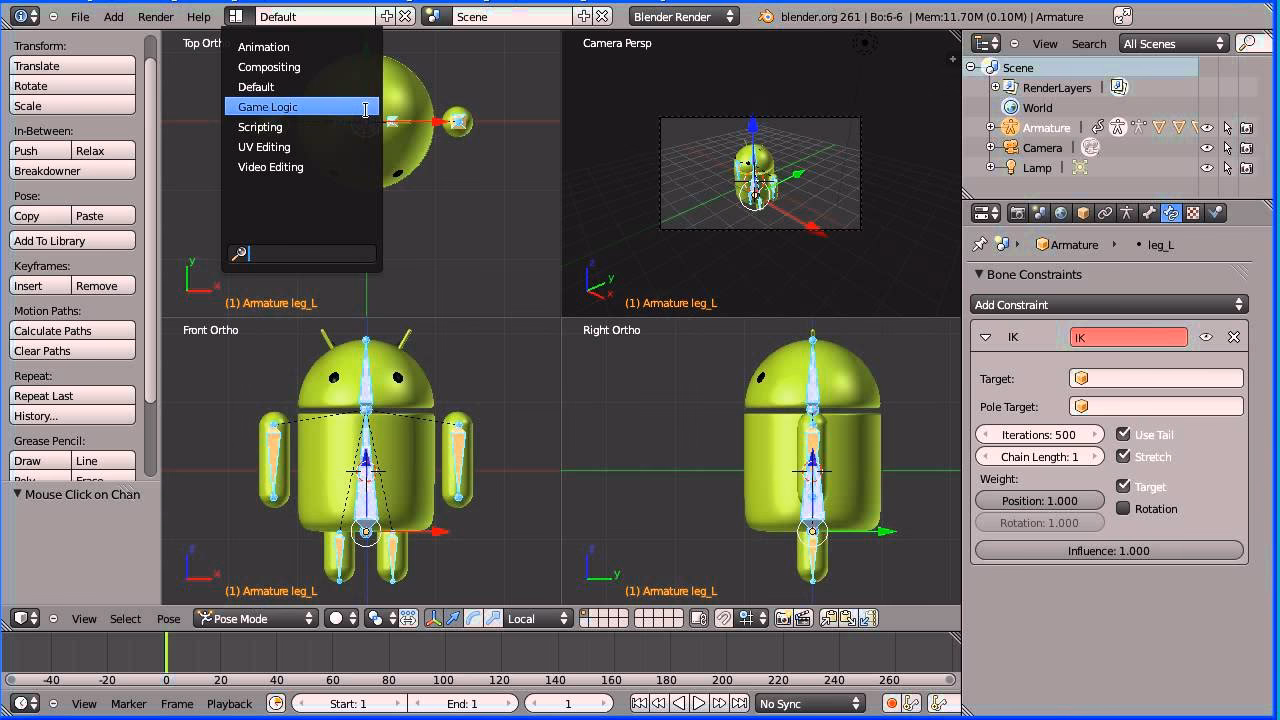Screen dimensions: 1280x720
Task: Open the Add Constraint dropdown
Action: point(1109,304)
